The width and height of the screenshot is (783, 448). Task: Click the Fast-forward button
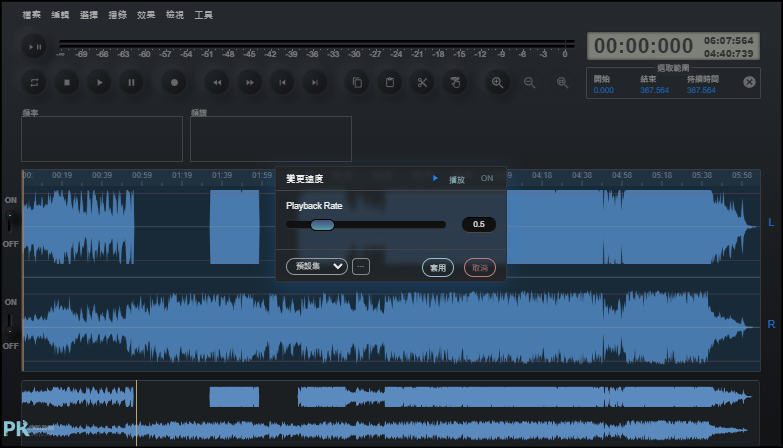(x=250, y=82)
